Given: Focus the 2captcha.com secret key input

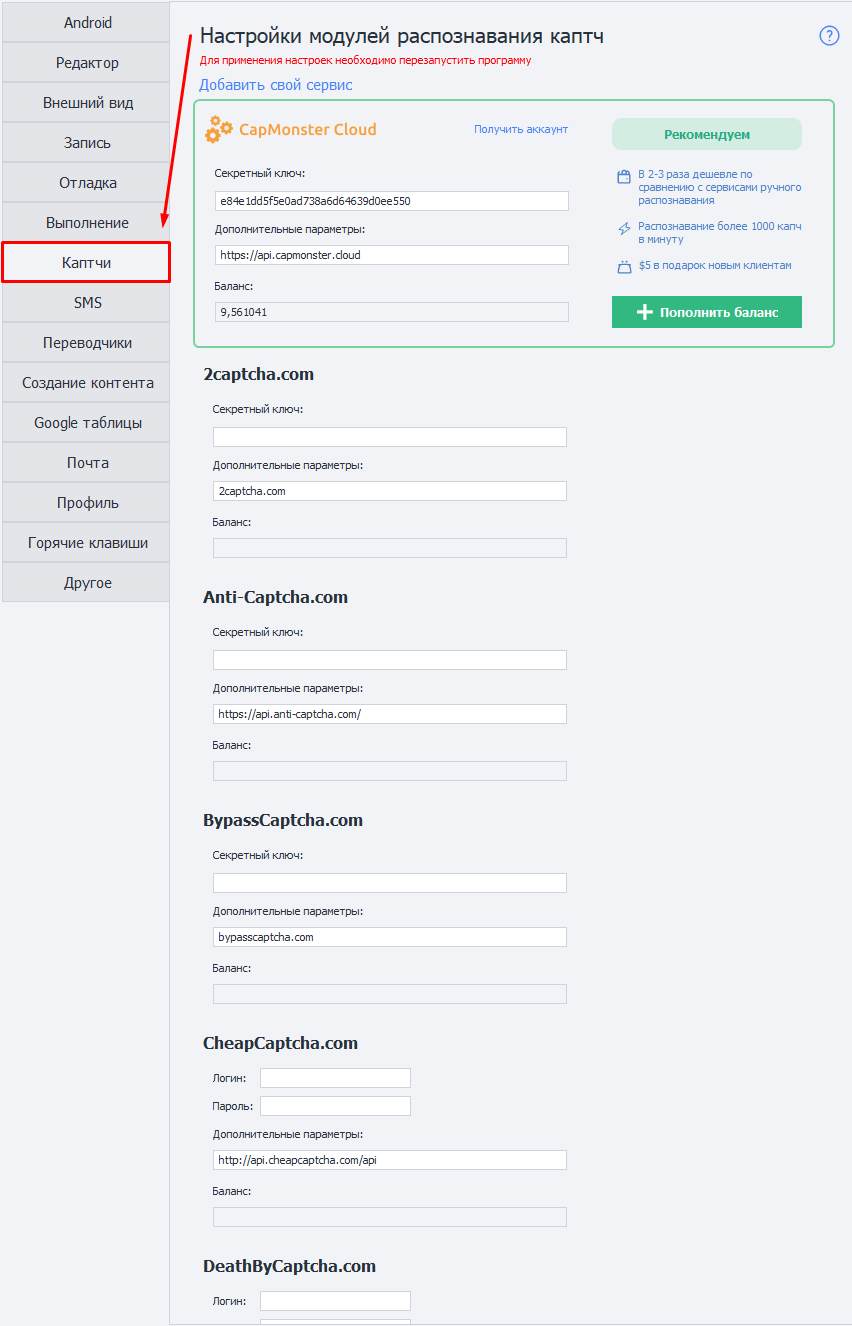Looking at the screenshot, I should (x=389, y=437).
